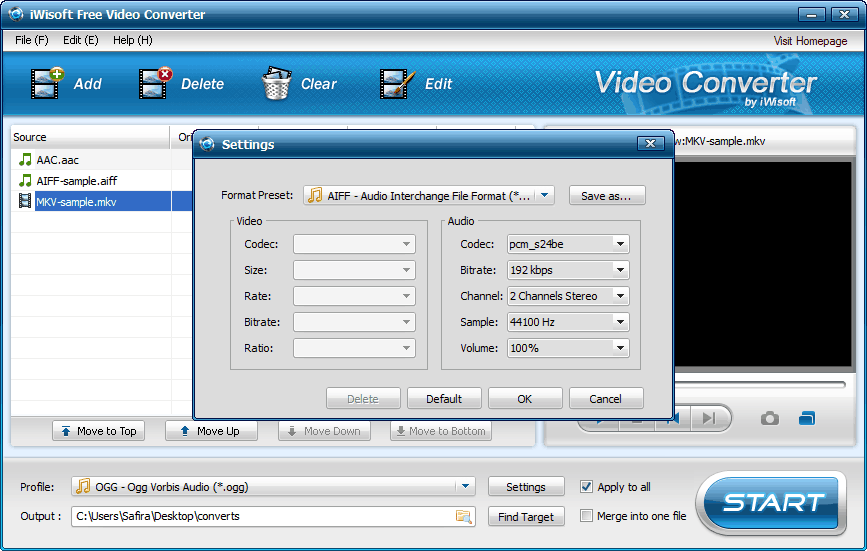
Task: Click the Find Target button
Action: [x=526, y=516]
